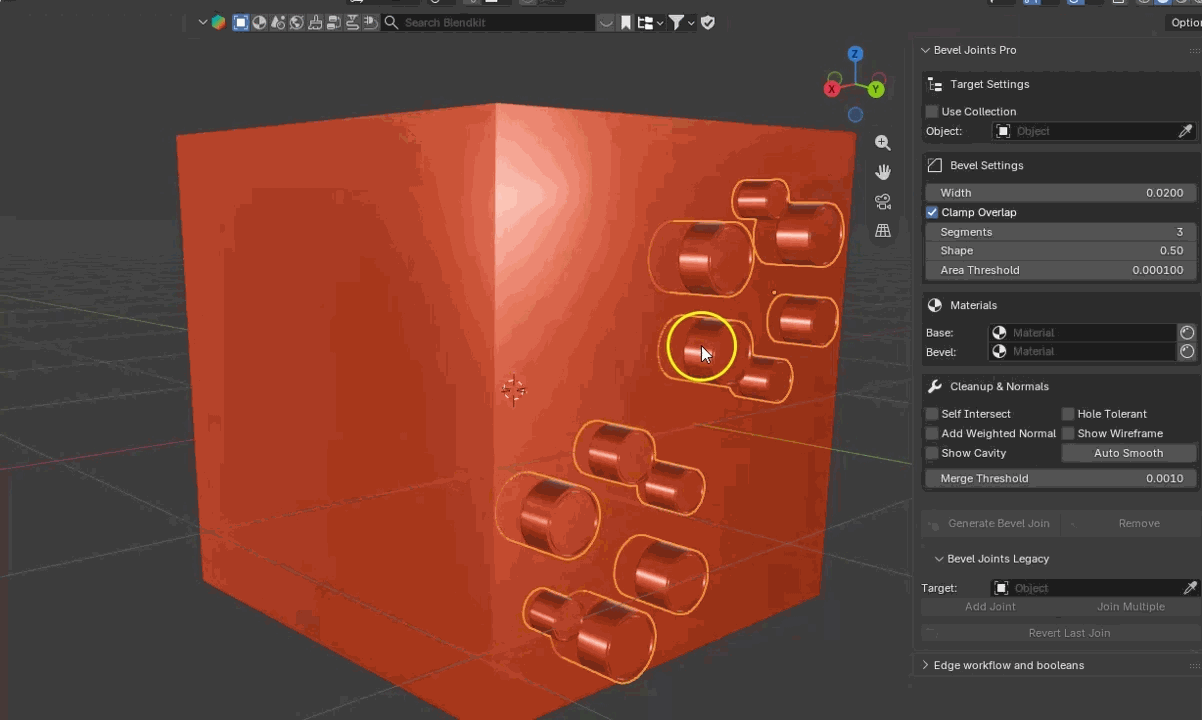Open the dropdown arrow before BlendKit logo

[x=203, y=22]
